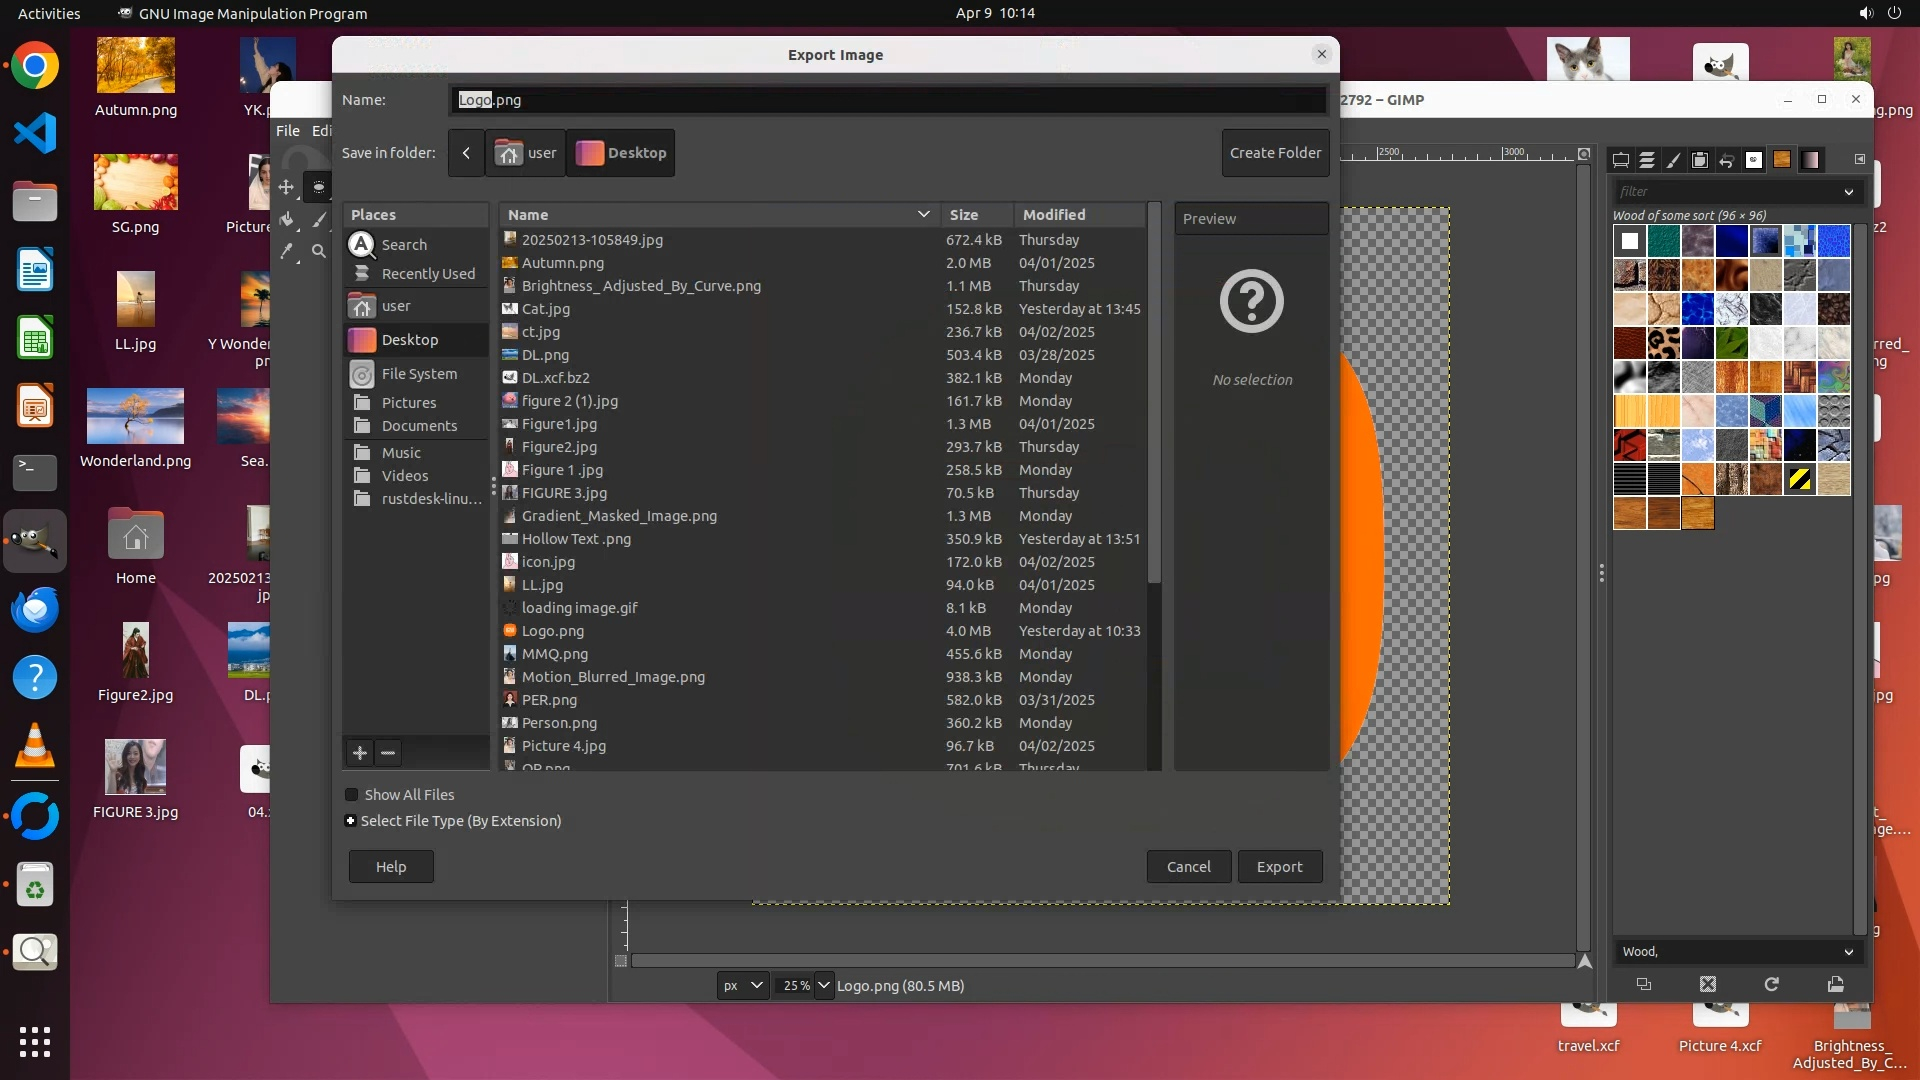Add bookmark with the plus icon

[x=360, y=753]
